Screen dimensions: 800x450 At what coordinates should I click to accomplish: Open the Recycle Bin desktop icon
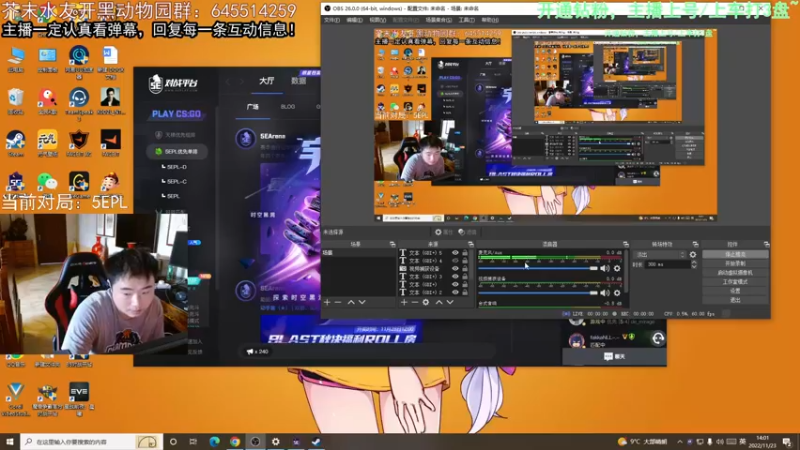pos(16,101)
